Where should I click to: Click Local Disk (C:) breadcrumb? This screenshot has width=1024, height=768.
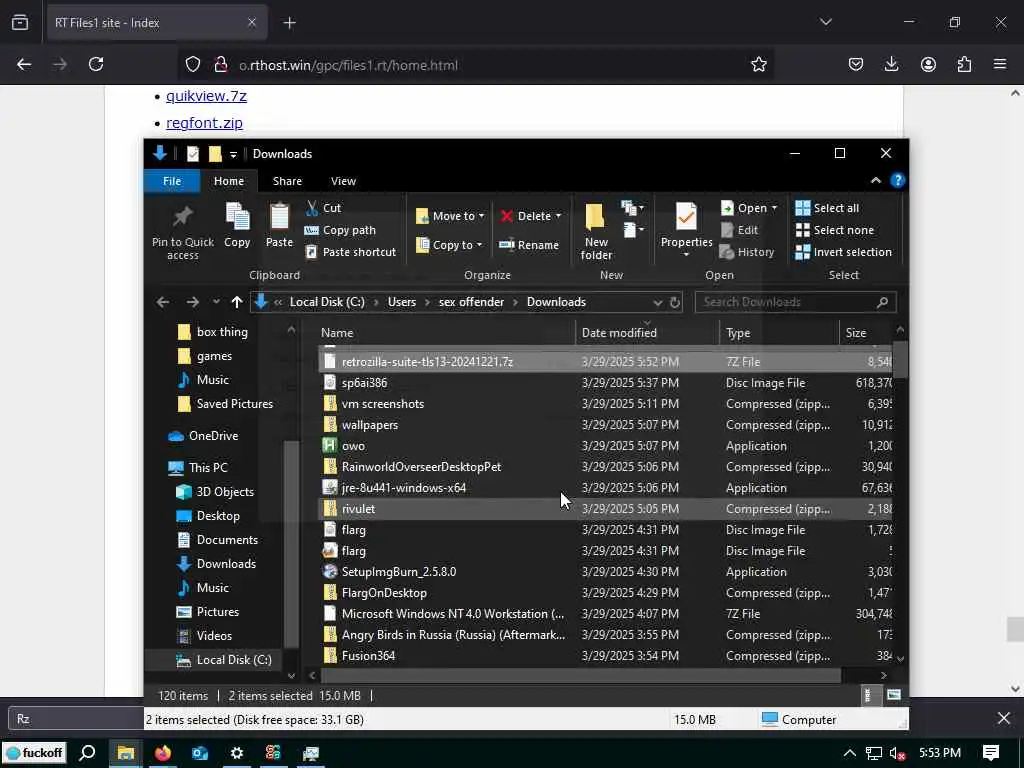(327, 302)
